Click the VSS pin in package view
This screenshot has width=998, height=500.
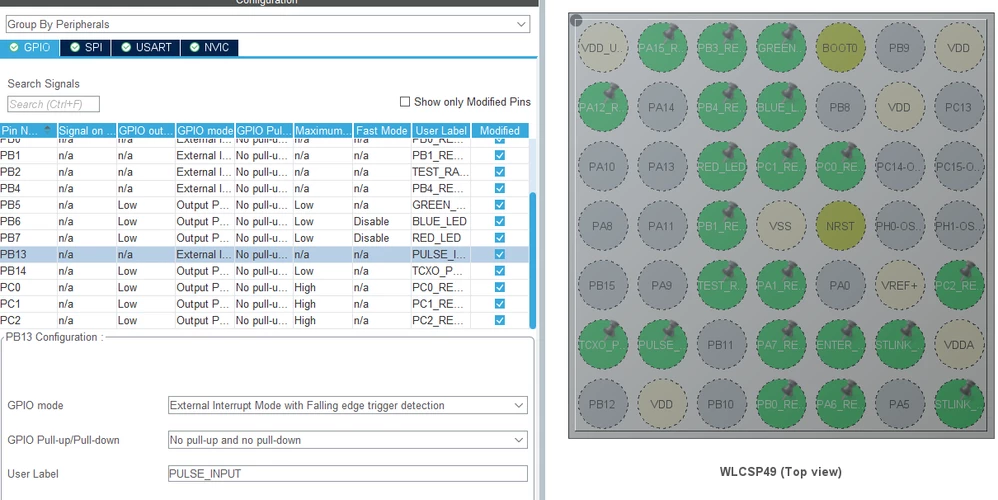[780, 226]
